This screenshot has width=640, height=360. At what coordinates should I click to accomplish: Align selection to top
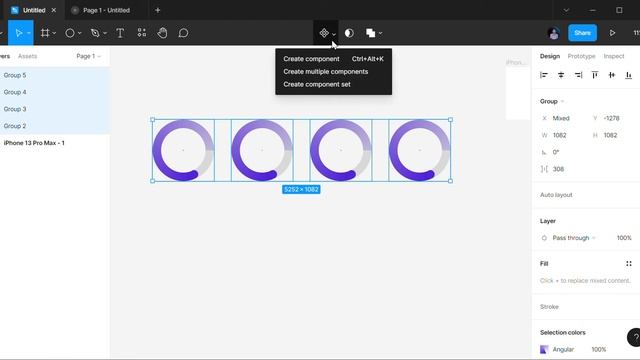pos(595,75)
